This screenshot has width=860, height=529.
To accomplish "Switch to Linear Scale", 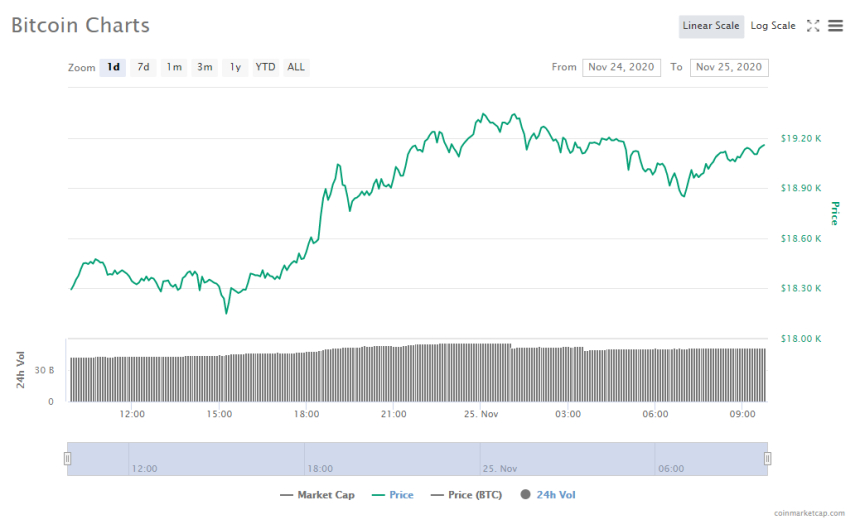I will click(711, 26).
